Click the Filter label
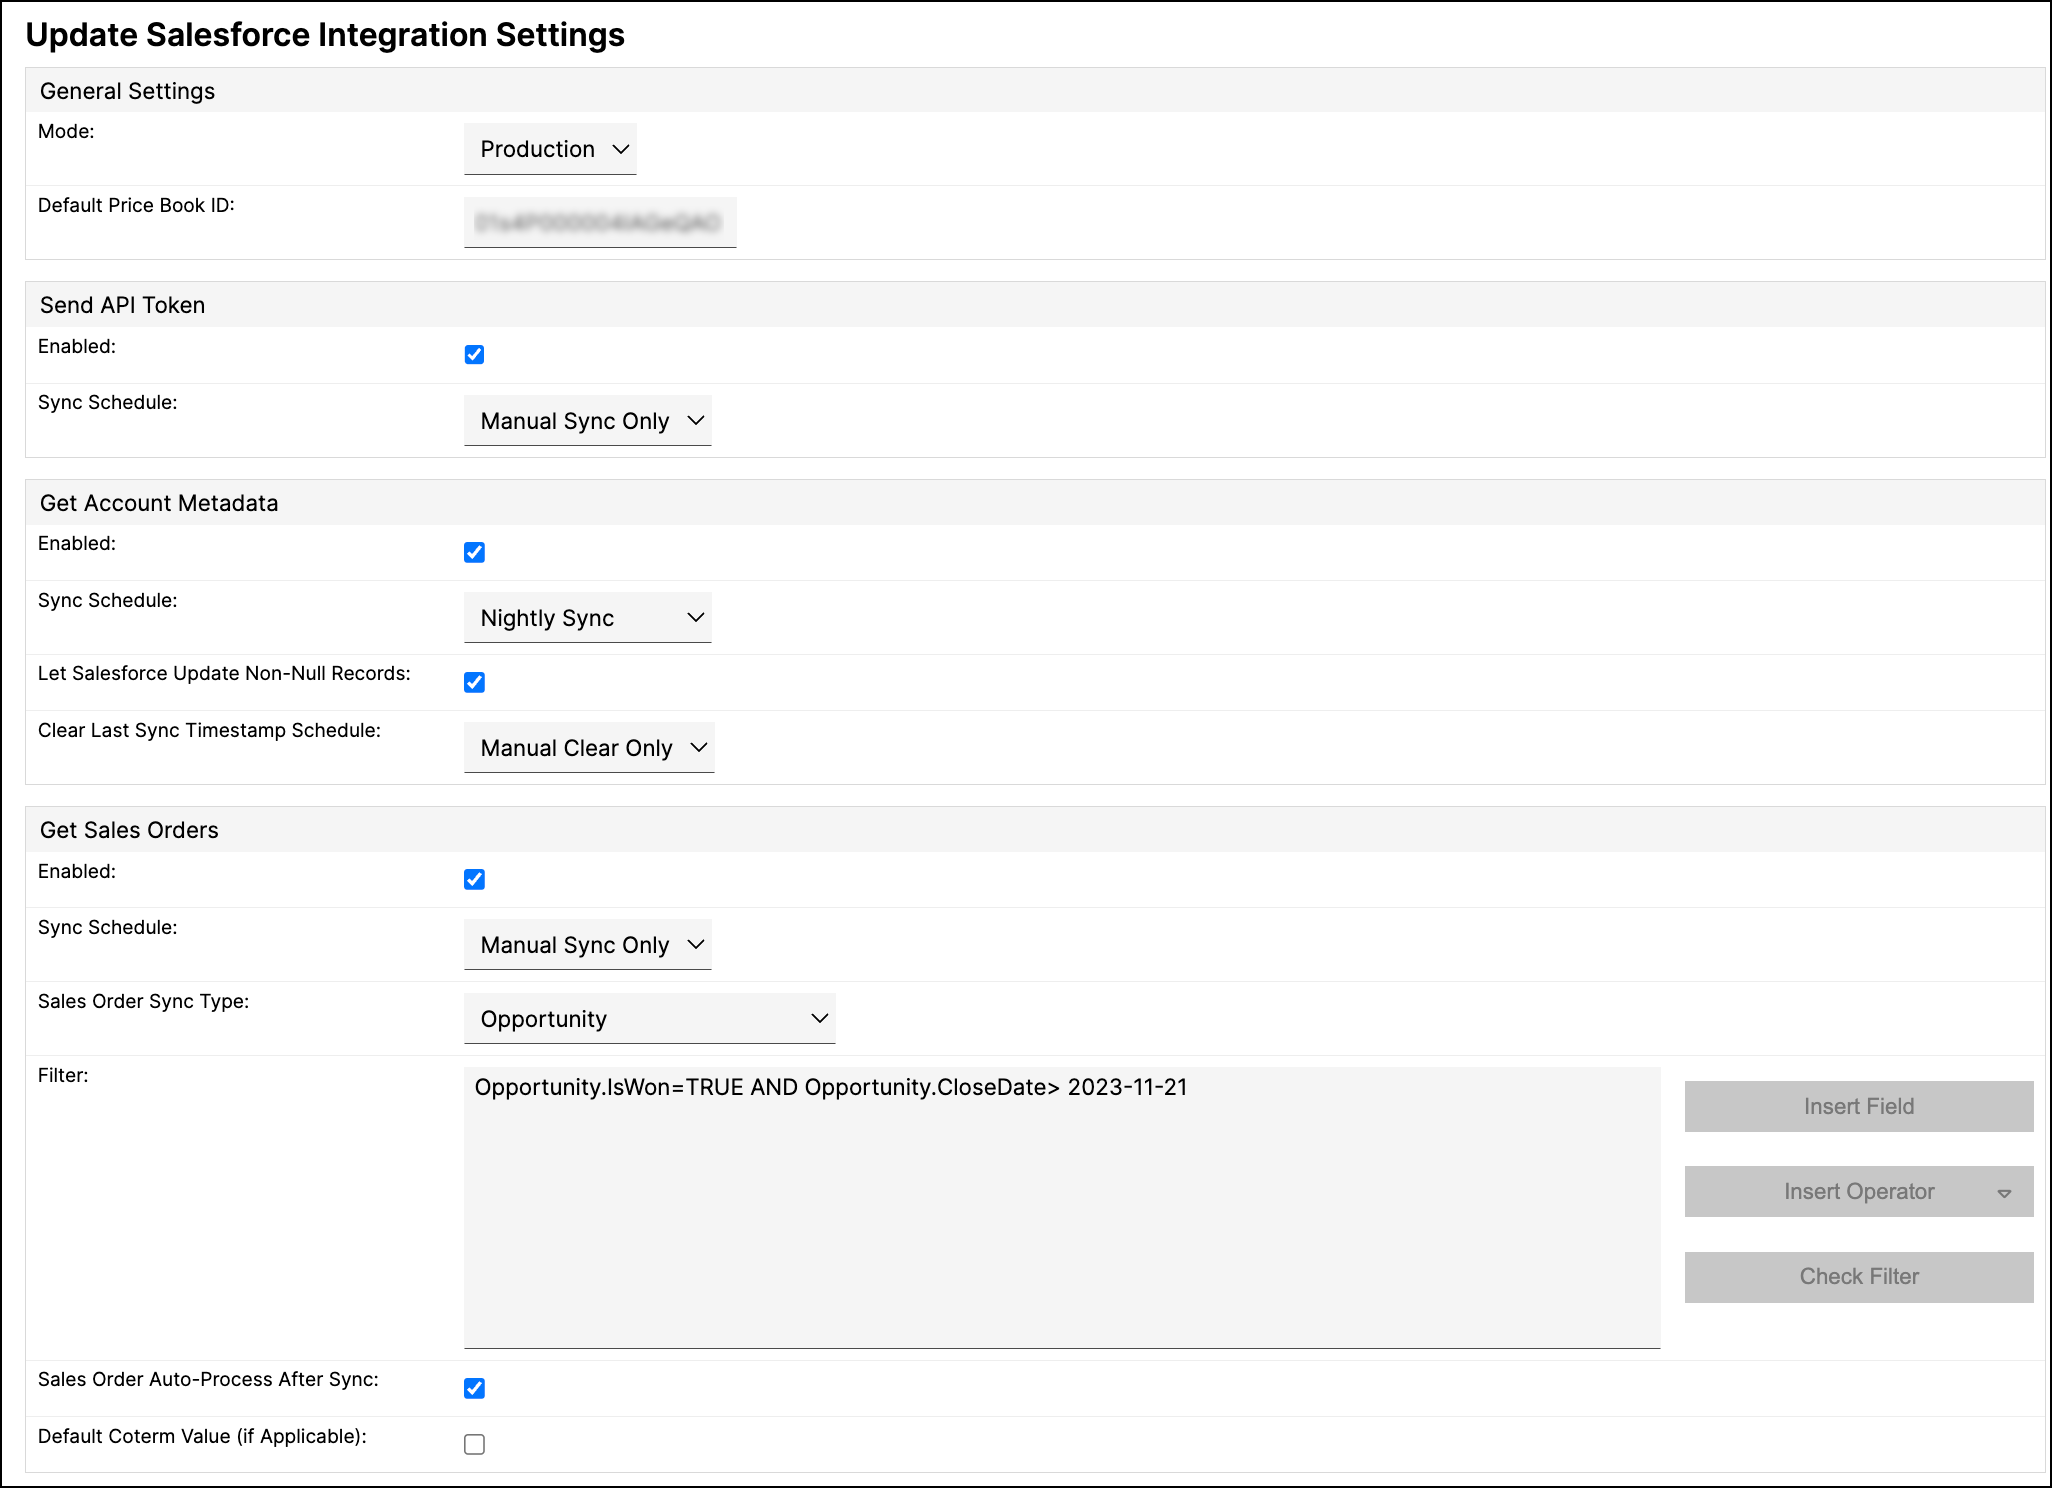Image resolution: width=2052 pixels, height=1488 pixels. pyautogui.click(x=63, y=1076)
